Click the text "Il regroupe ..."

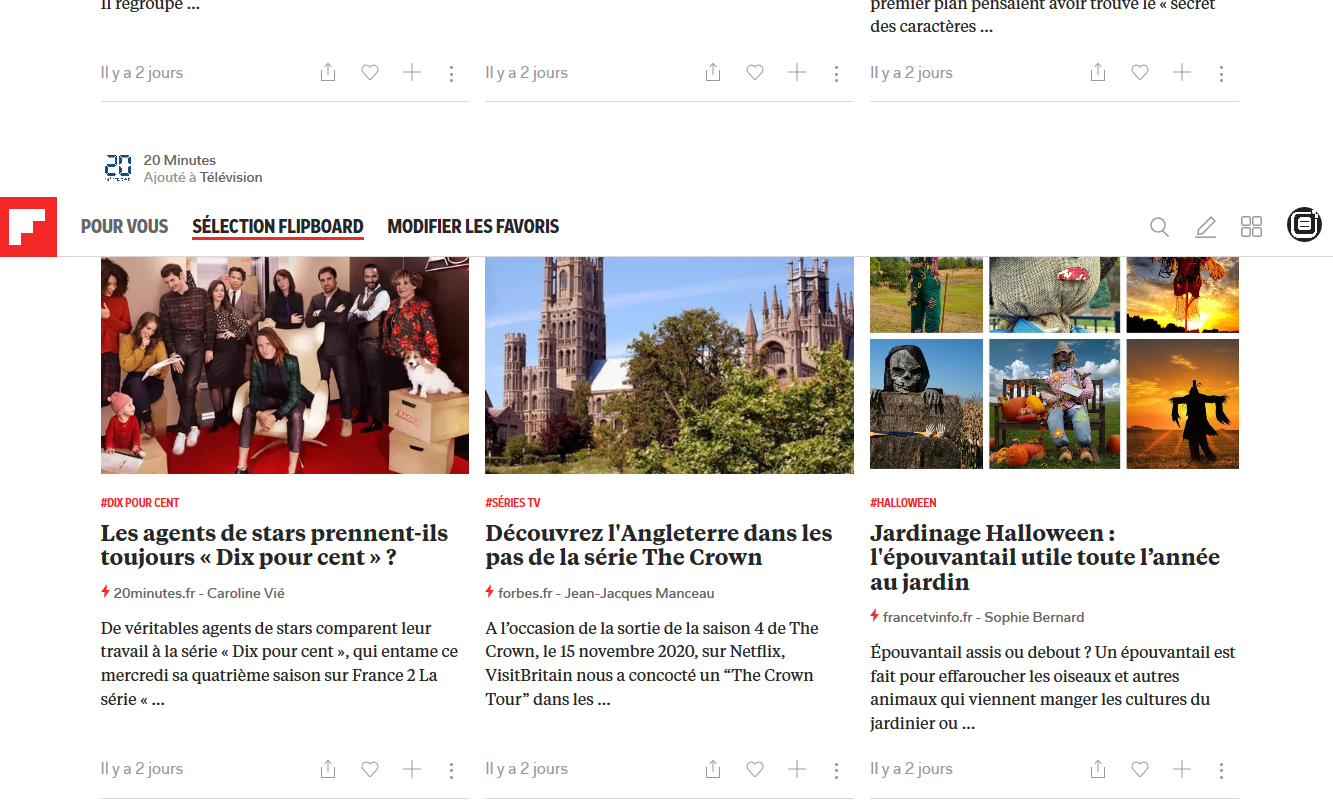pos(150,5)
